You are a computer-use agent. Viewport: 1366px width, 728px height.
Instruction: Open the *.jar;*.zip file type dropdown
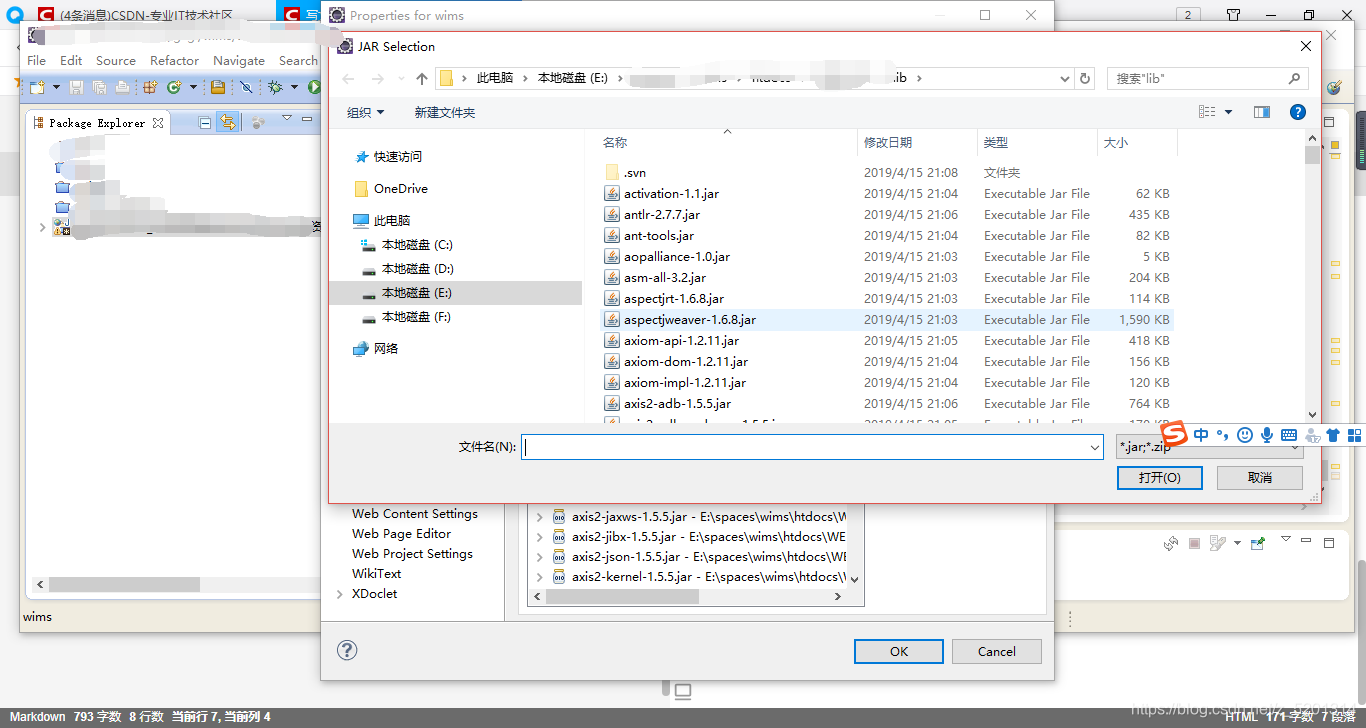(1210, 448)
